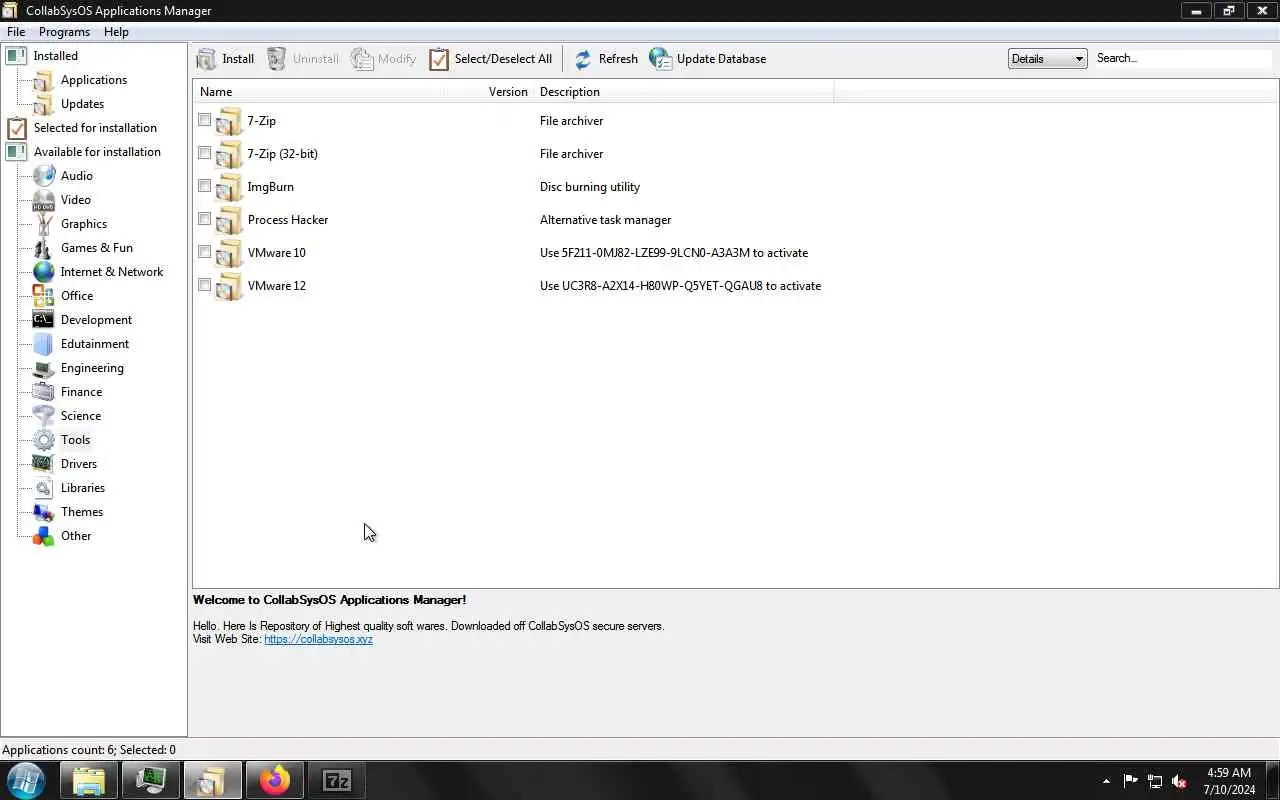Open the Internet & Network globe icon

[x=44, y=272]
